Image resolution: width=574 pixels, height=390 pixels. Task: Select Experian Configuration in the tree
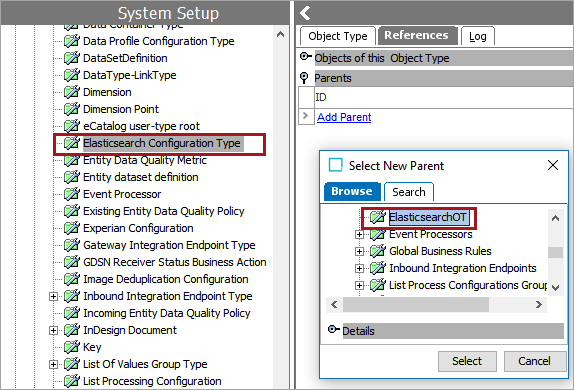(x=138, y=228)
